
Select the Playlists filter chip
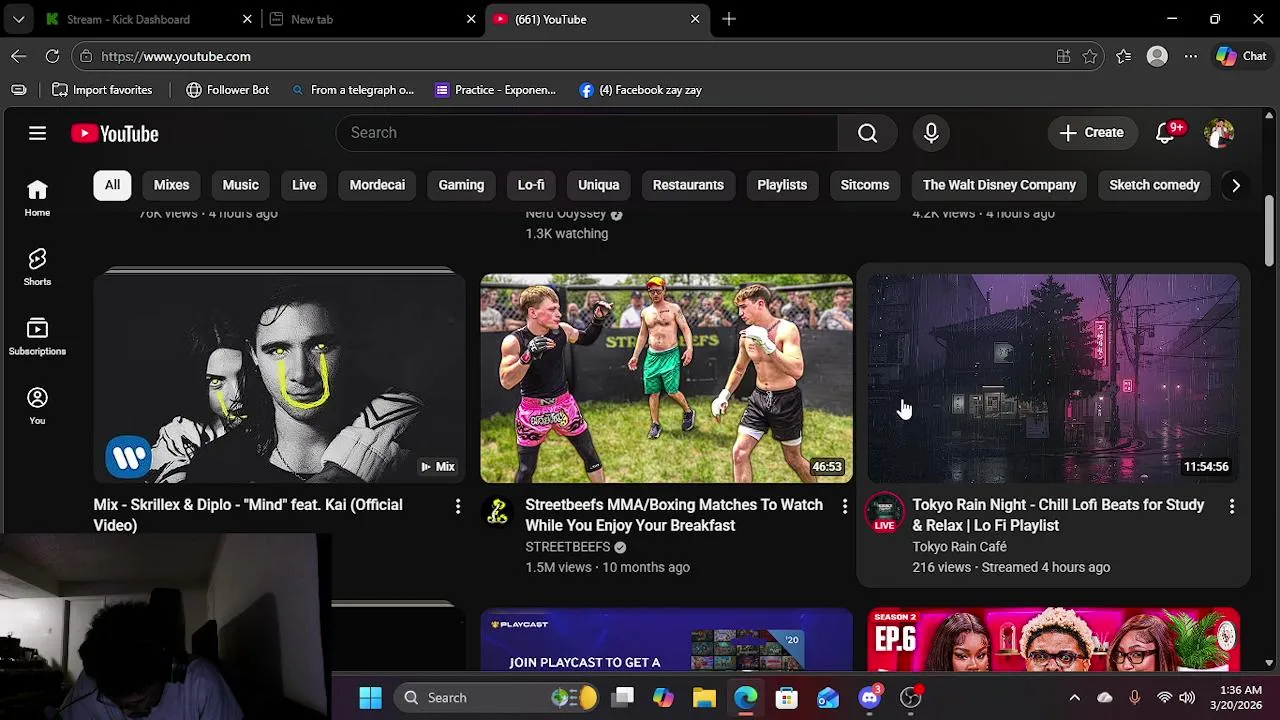tap(782, 185)
